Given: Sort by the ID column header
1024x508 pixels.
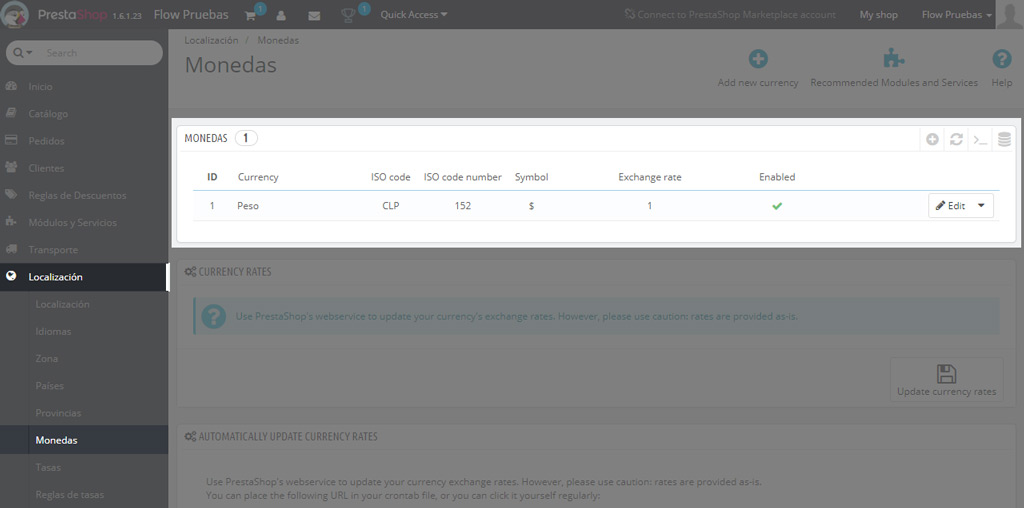Looking at the screenshot, I should tap(212, 177).
